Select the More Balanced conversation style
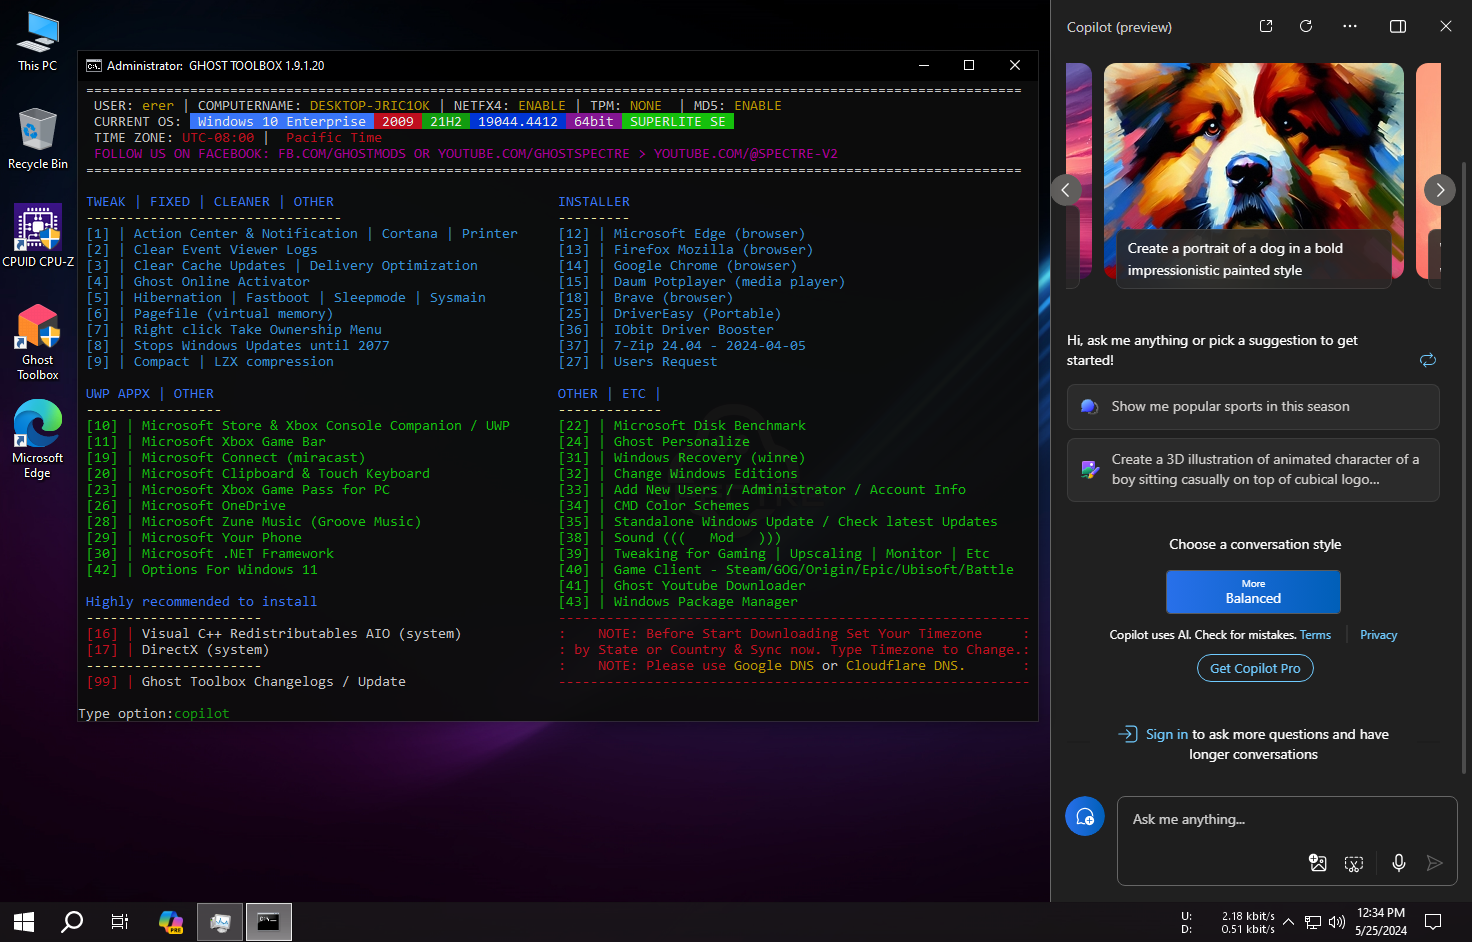 (1253, 592)
